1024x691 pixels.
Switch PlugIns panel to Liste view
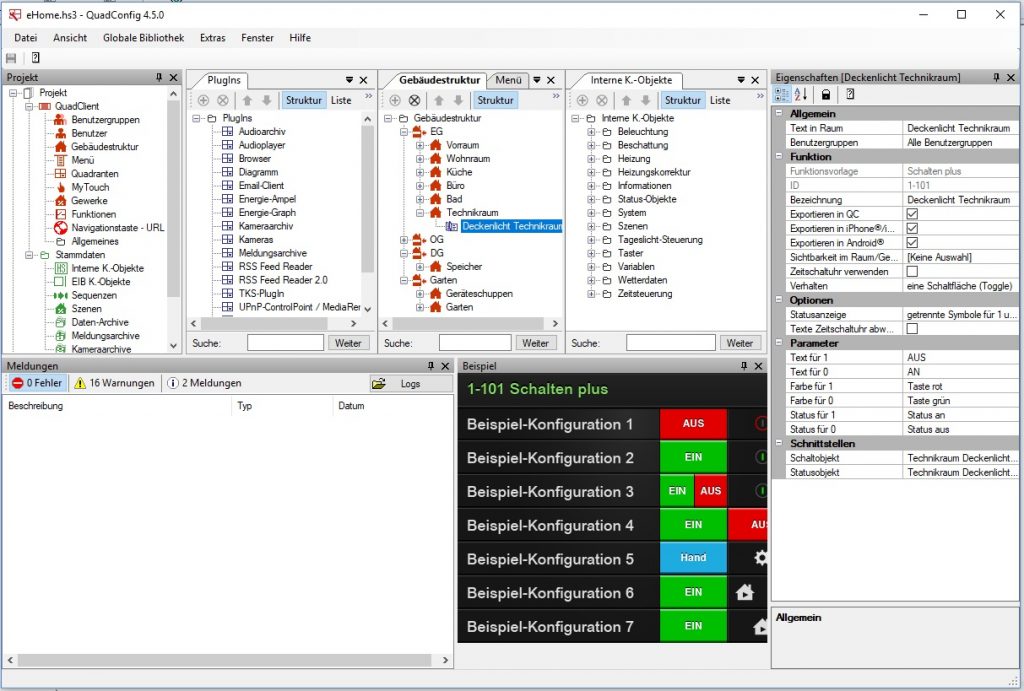[x=341, y=100]
